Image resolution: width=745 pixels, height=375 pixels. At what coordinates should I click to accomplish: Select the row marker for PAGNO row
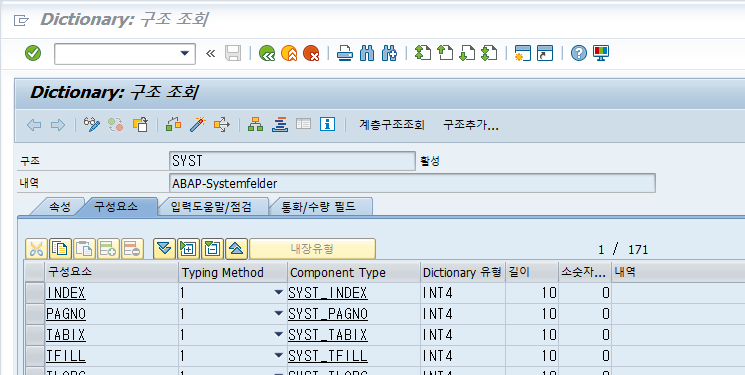pyautogui.click(x=35, y=314)
